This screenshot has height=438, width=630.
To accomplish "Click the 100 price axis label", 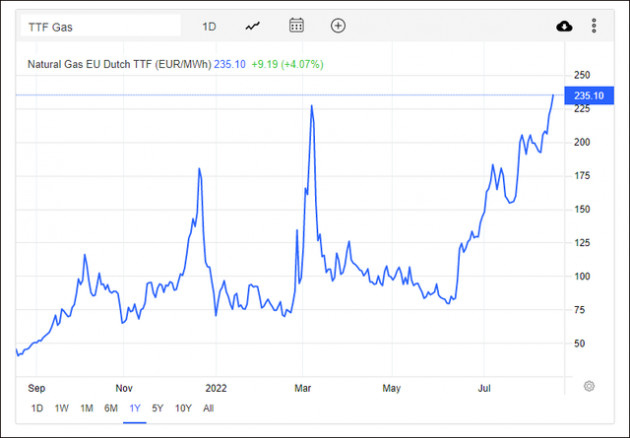I will pos(582,276).
